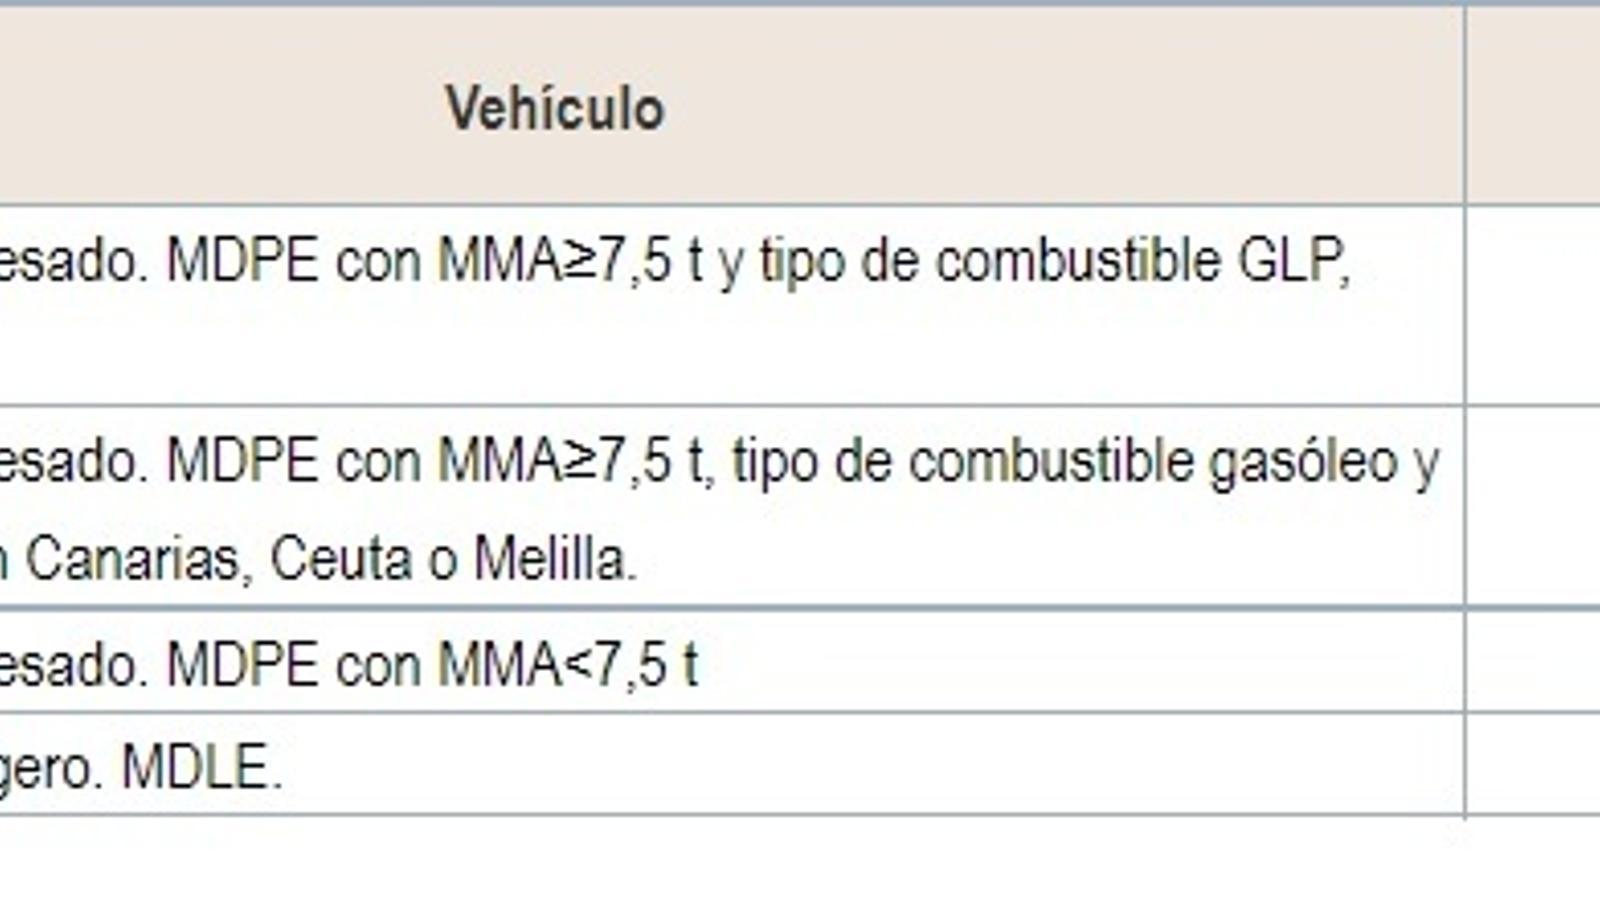Image resolution: width=1600 pixels, height=900 pixels.
Task: Click the Vehículo column header
Action: [555, 108]
